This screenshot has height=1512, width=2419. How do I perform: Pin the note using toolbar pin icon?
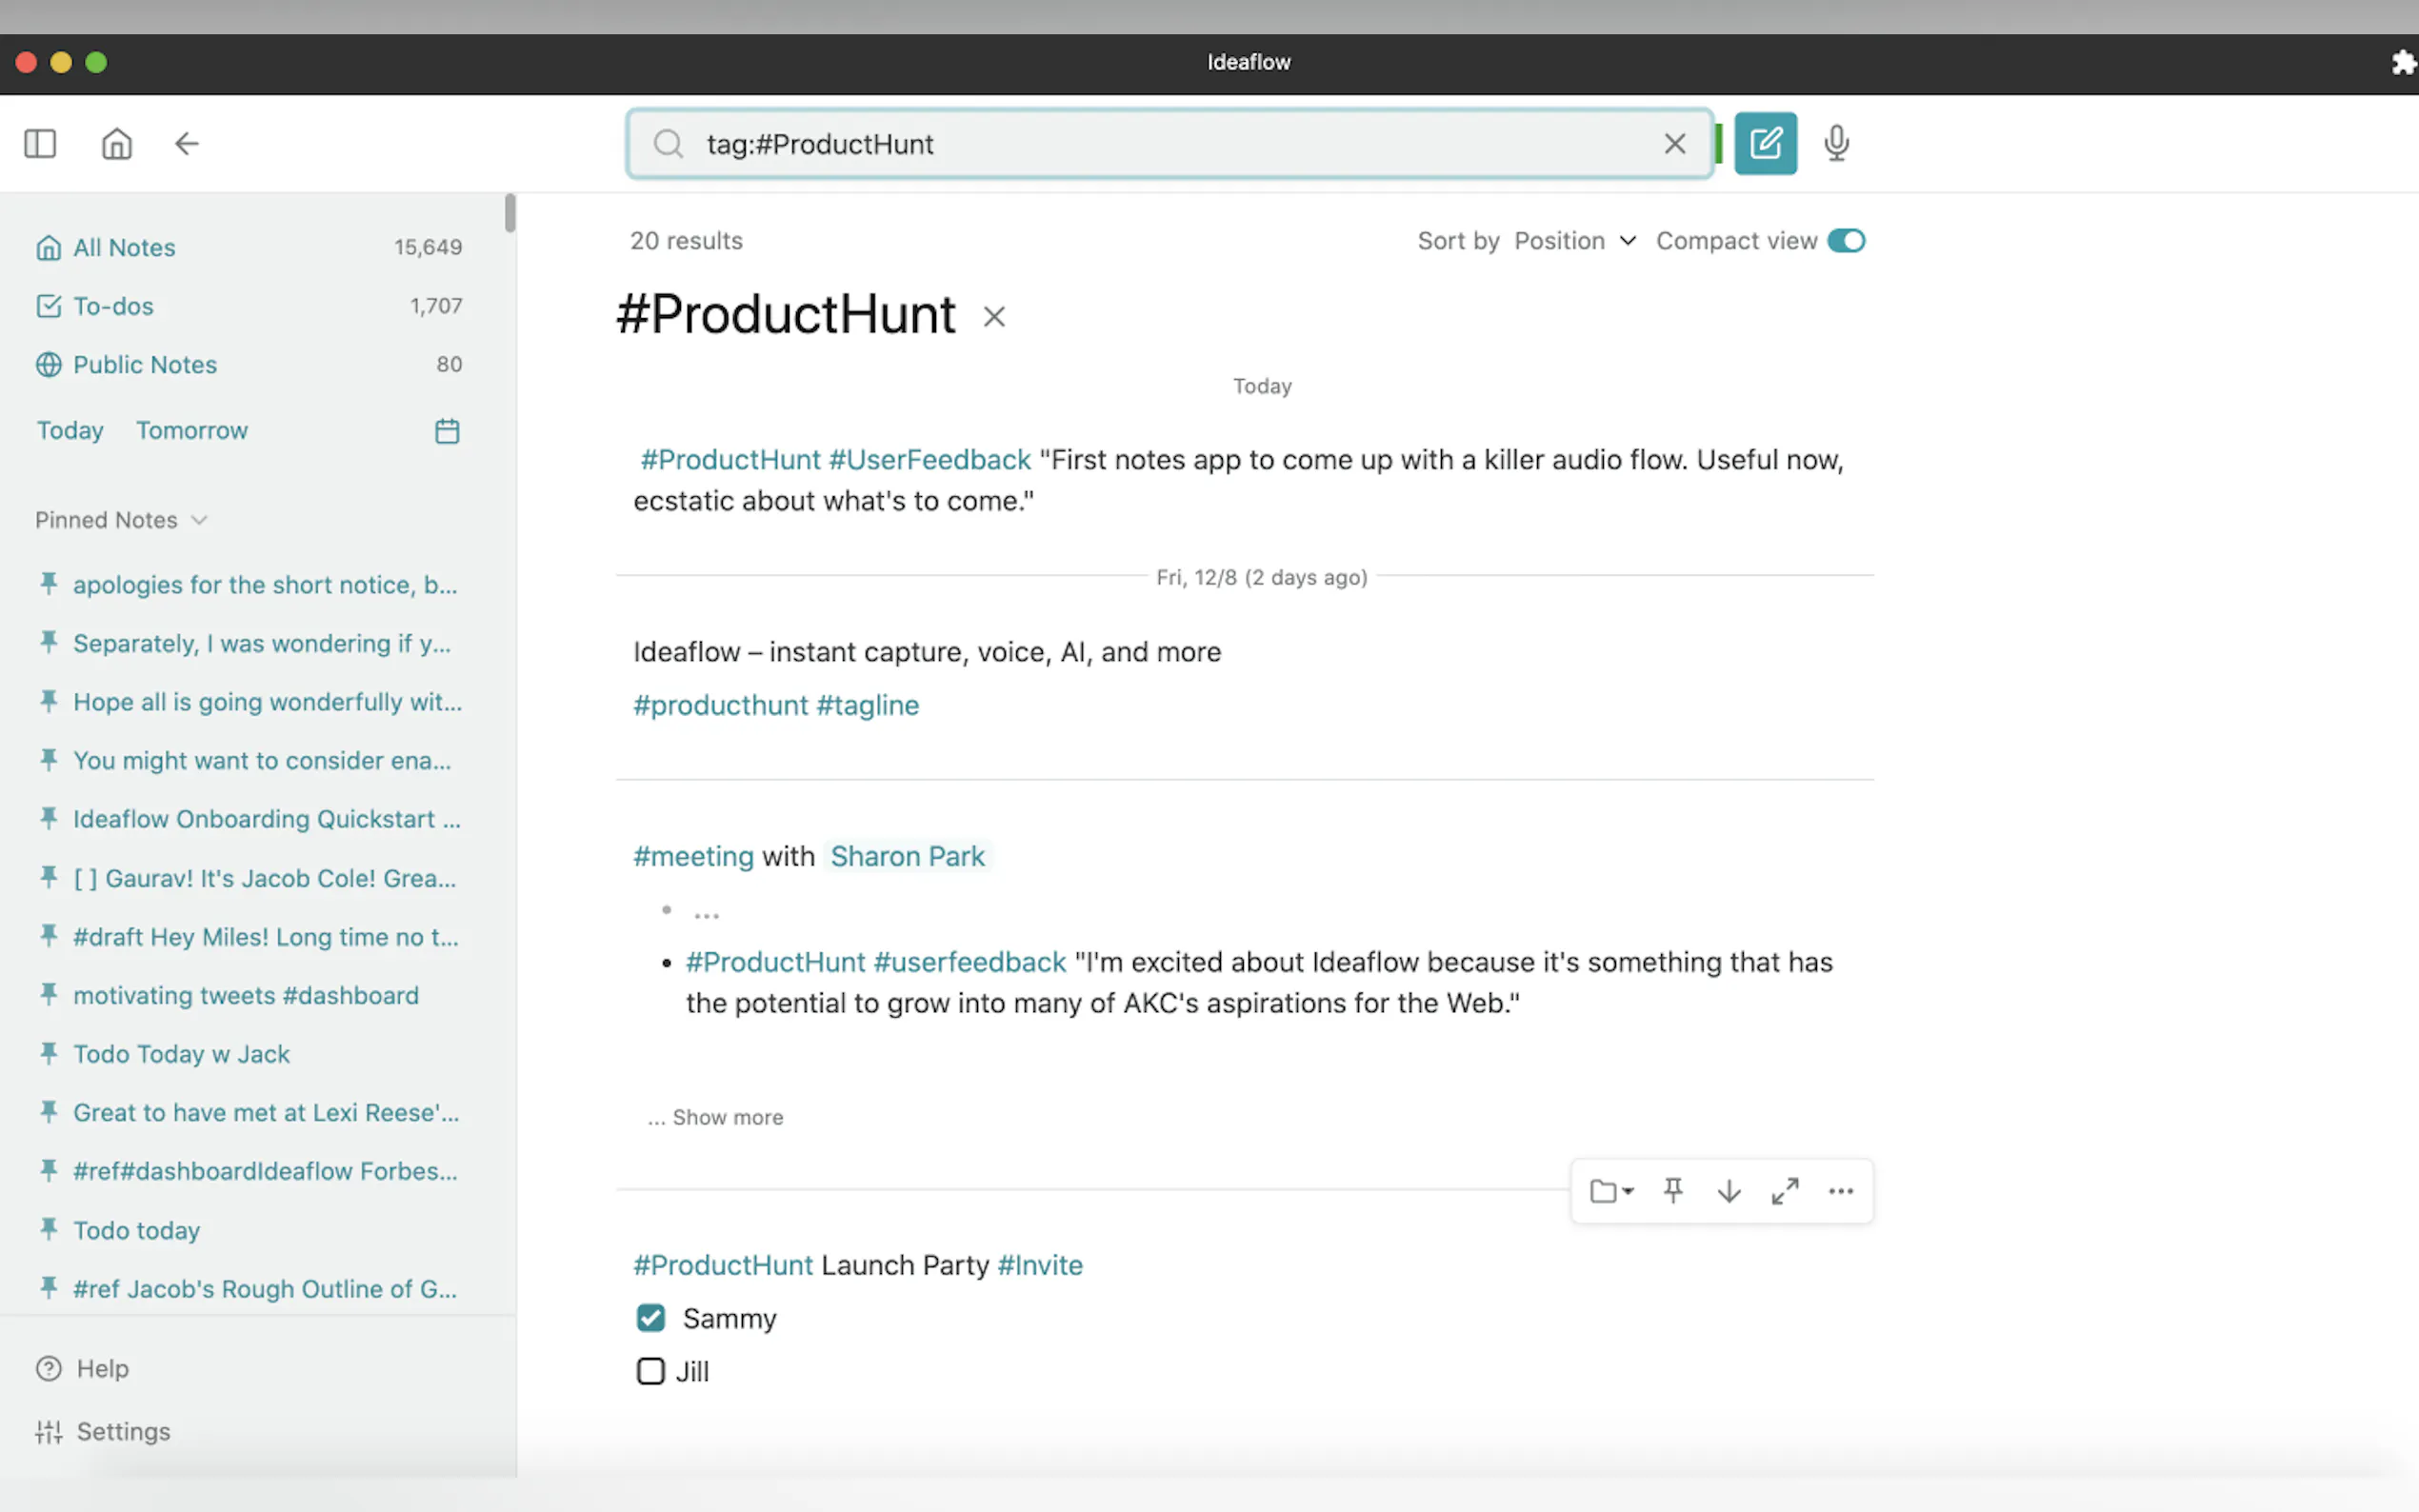tap(1673, 1191)
